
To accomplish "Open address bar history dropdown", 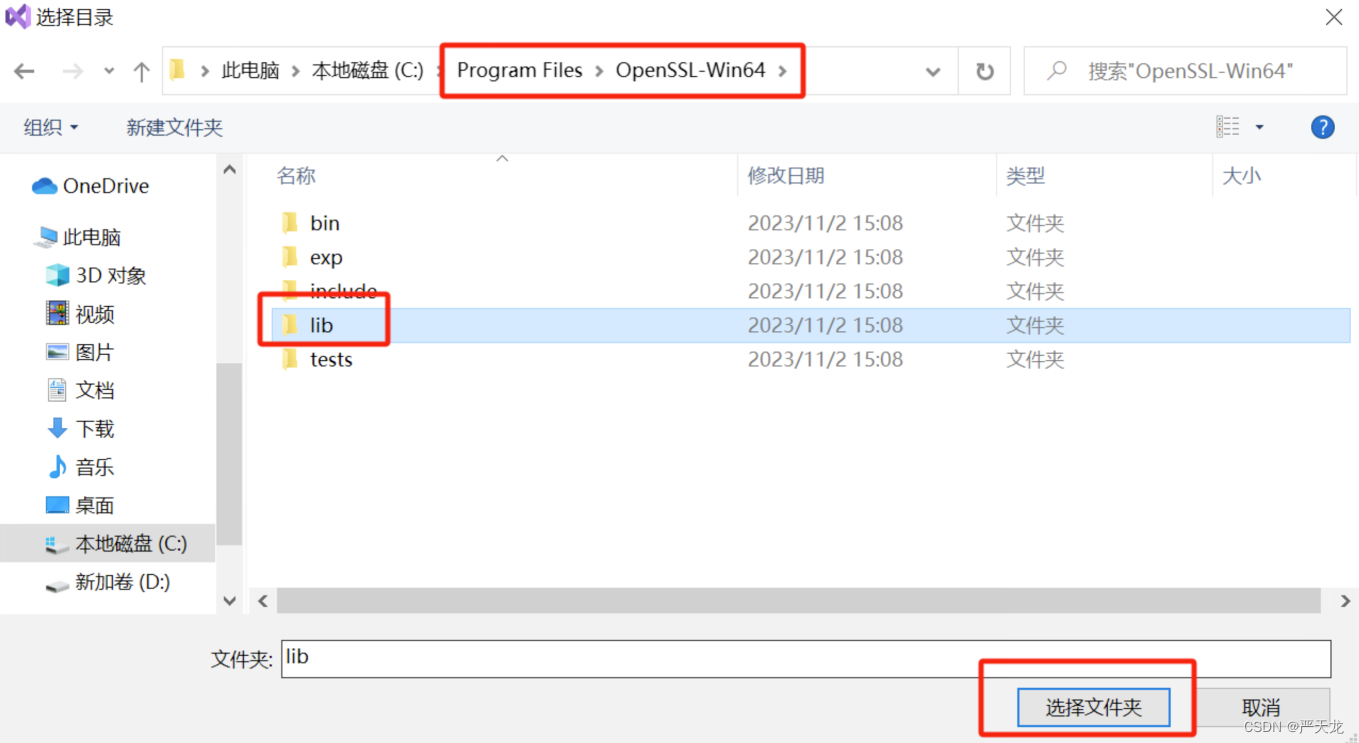I will tap(933, 72).
